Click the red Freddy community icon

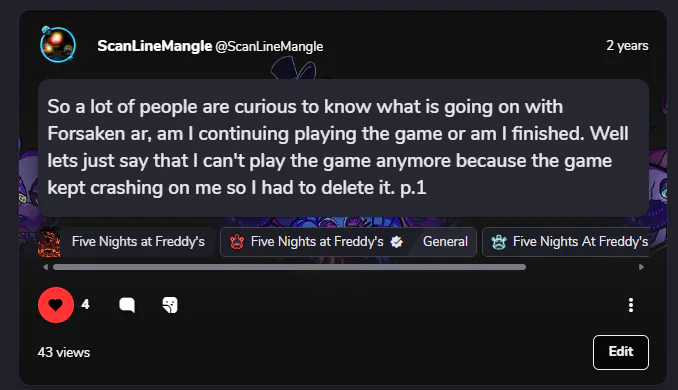pyautogui.click(x=237, y=242)
